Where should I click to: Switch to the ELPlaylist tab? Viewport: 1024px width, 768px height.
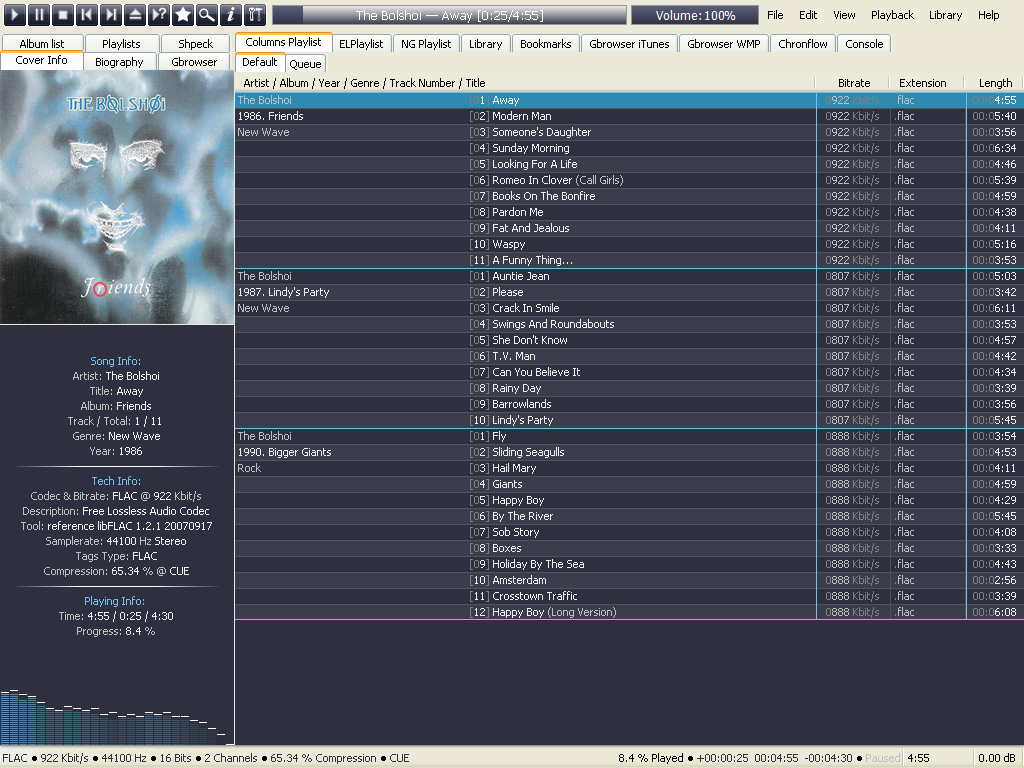click(361, 44)
